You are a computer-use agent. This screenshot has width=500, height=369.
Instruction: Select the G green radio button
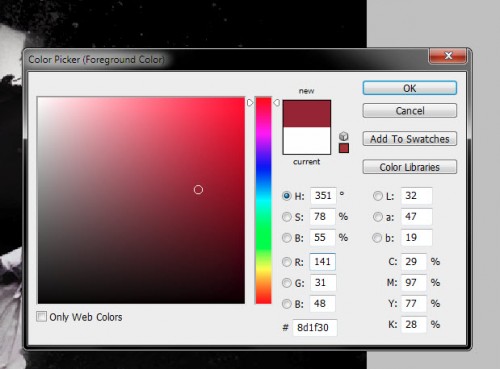click(286, 283)
